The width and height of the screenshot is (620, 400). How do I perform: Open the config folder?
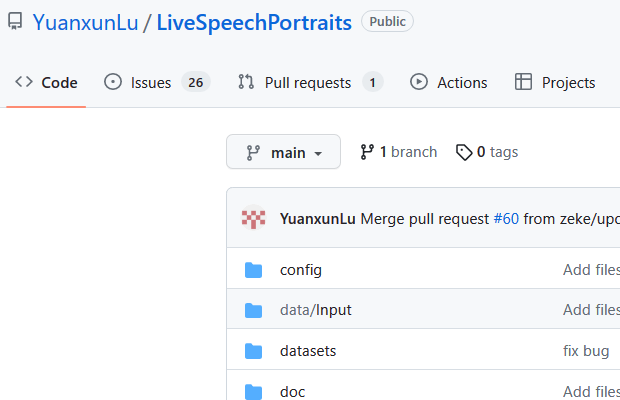pyautogui.click(x=301, y=270)
